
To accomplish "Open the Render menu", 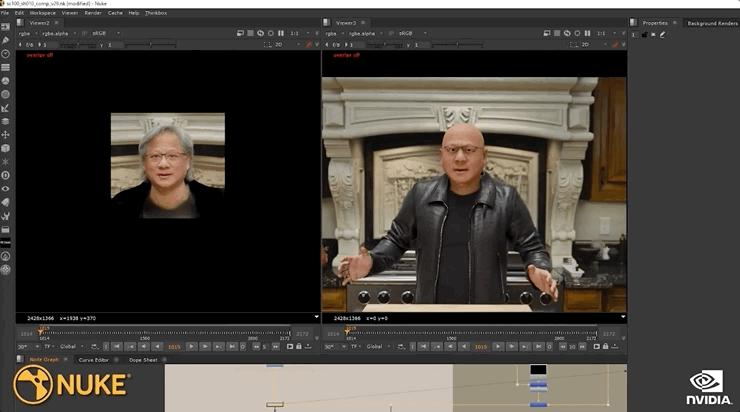I will click(x=92, y=13).
